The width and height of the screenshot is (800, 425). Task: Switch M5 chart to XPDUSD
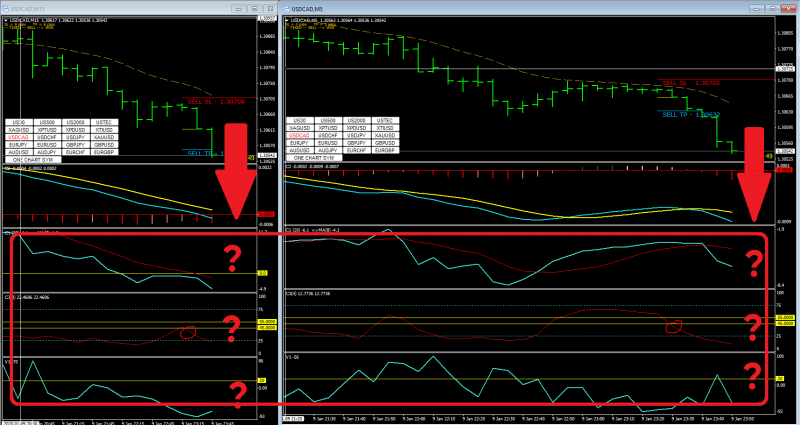(x=357, y=128)
